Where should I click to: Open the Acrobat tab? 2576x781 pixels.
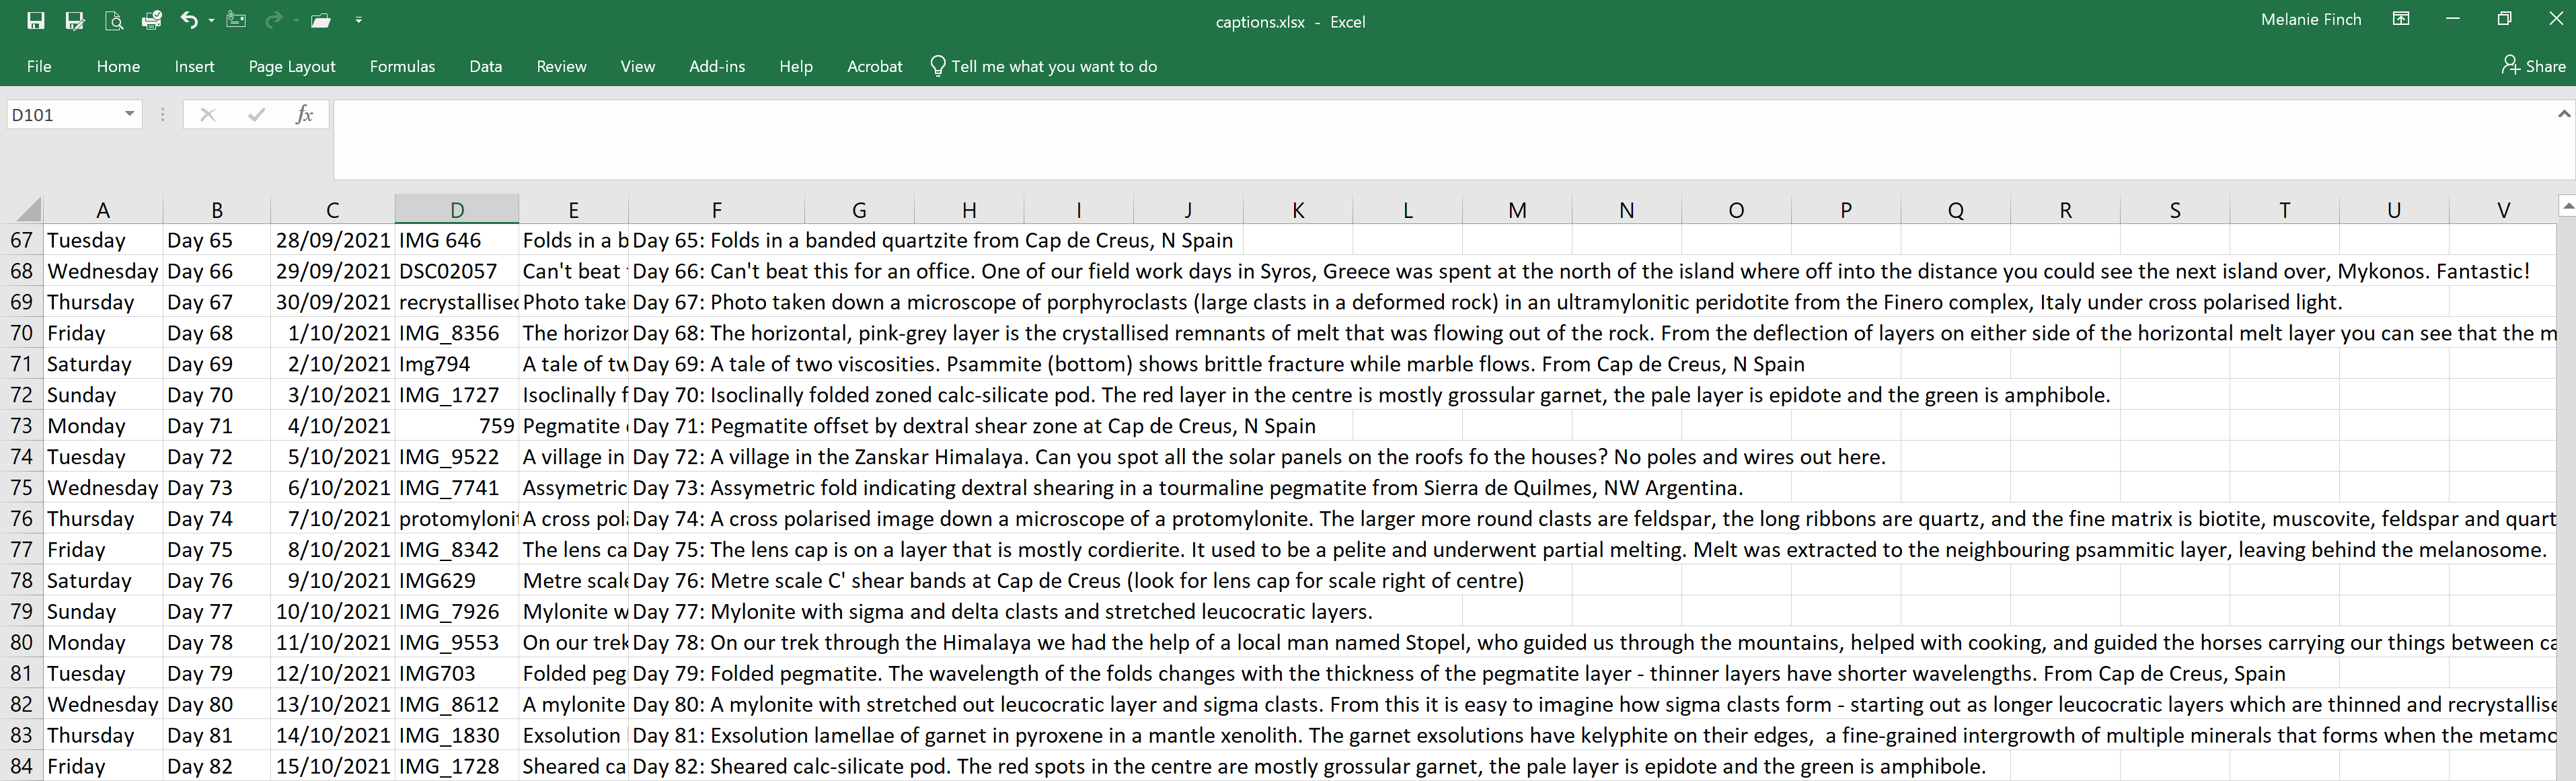click(x=875, y=66)
